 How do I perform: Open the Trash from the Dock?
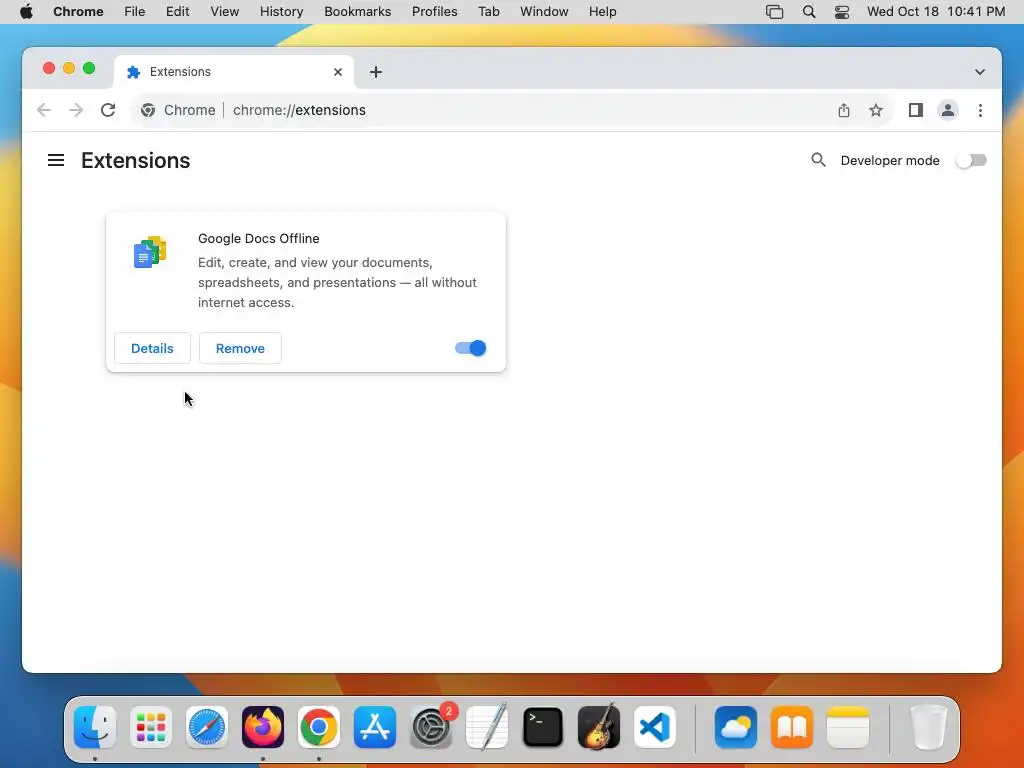928,727
